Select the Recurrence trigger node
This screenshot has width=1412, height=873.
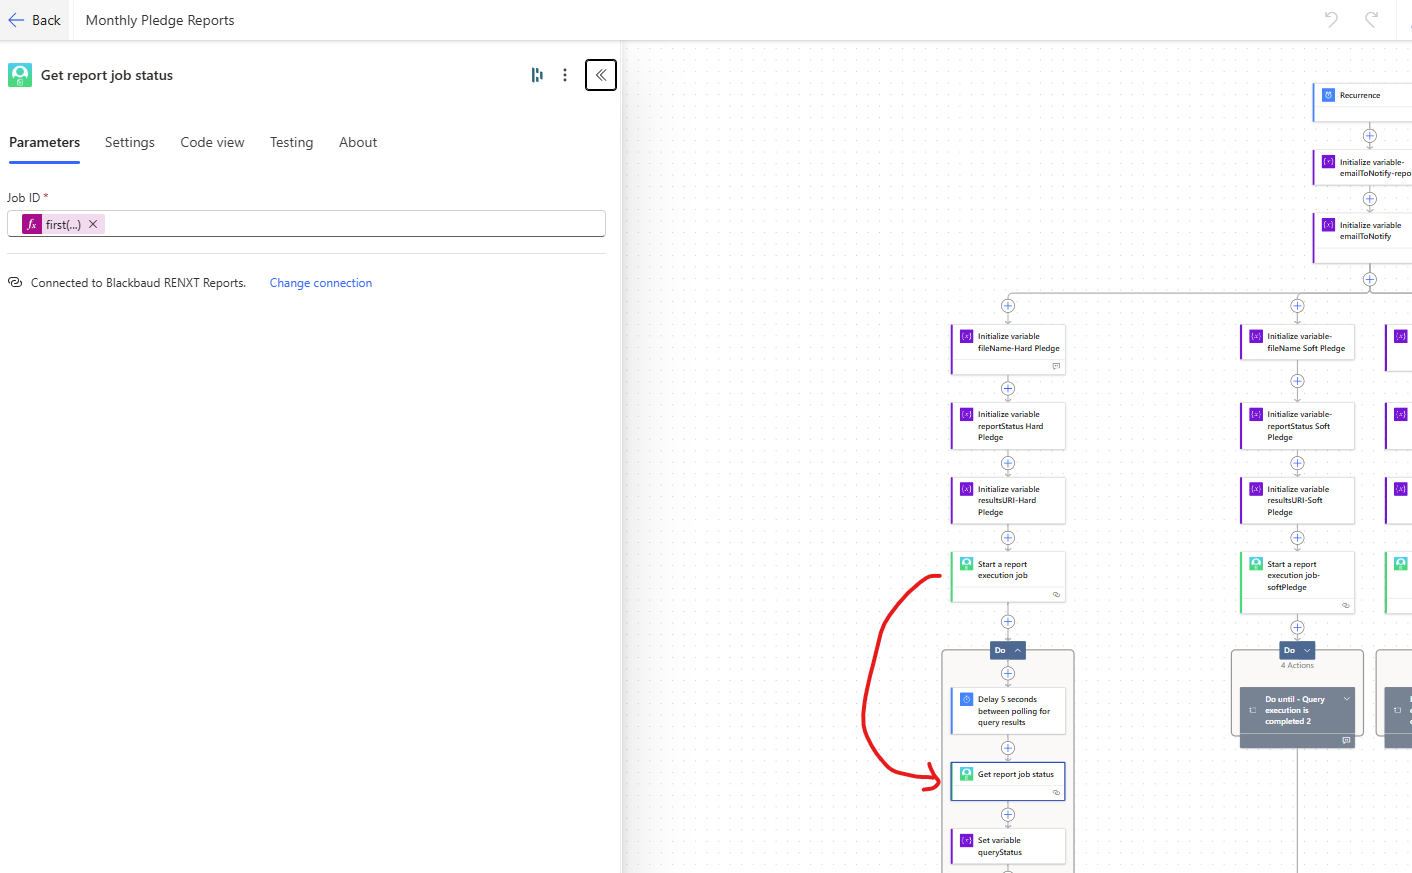click(1362, 103)
